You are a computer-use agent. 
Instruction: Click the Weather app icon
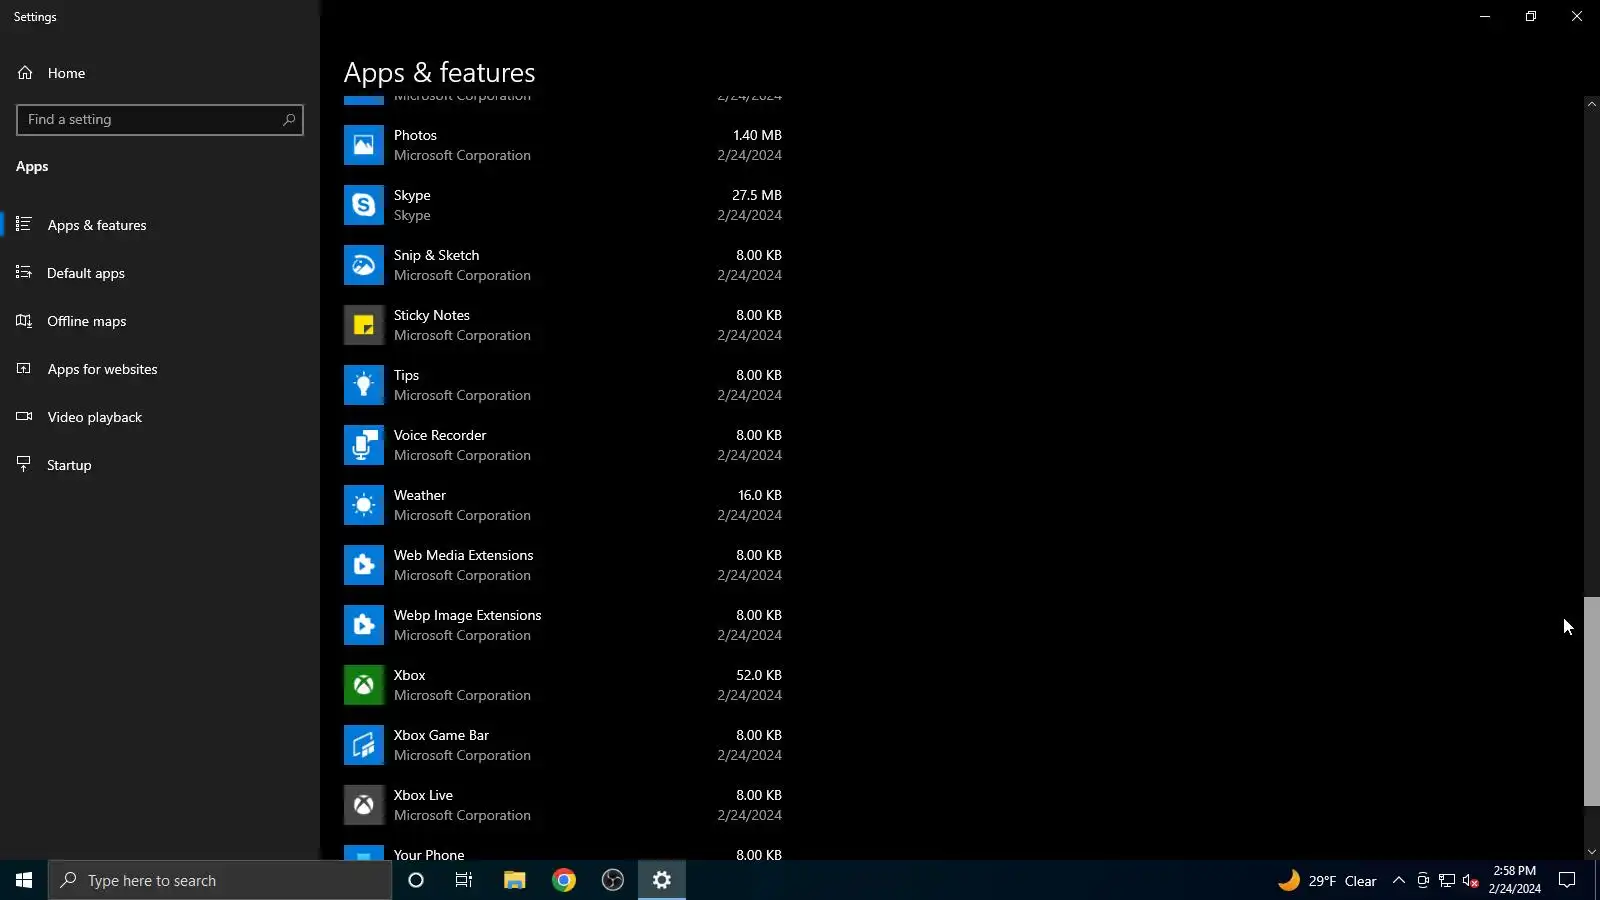364,505
